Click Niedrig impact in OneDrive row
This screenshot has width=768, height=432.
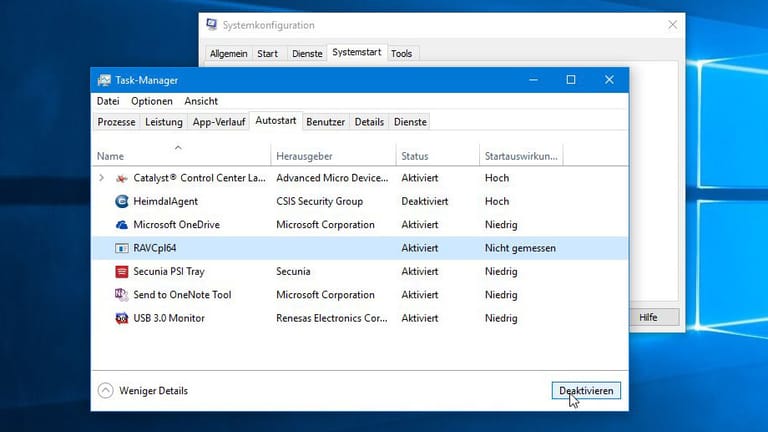point(501,225)
